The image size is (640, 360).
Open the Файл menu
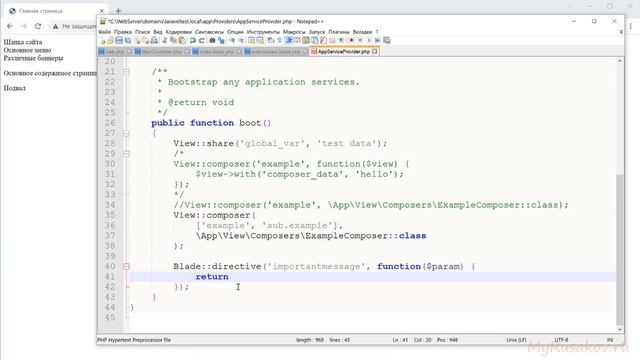(x=104, y=32)
